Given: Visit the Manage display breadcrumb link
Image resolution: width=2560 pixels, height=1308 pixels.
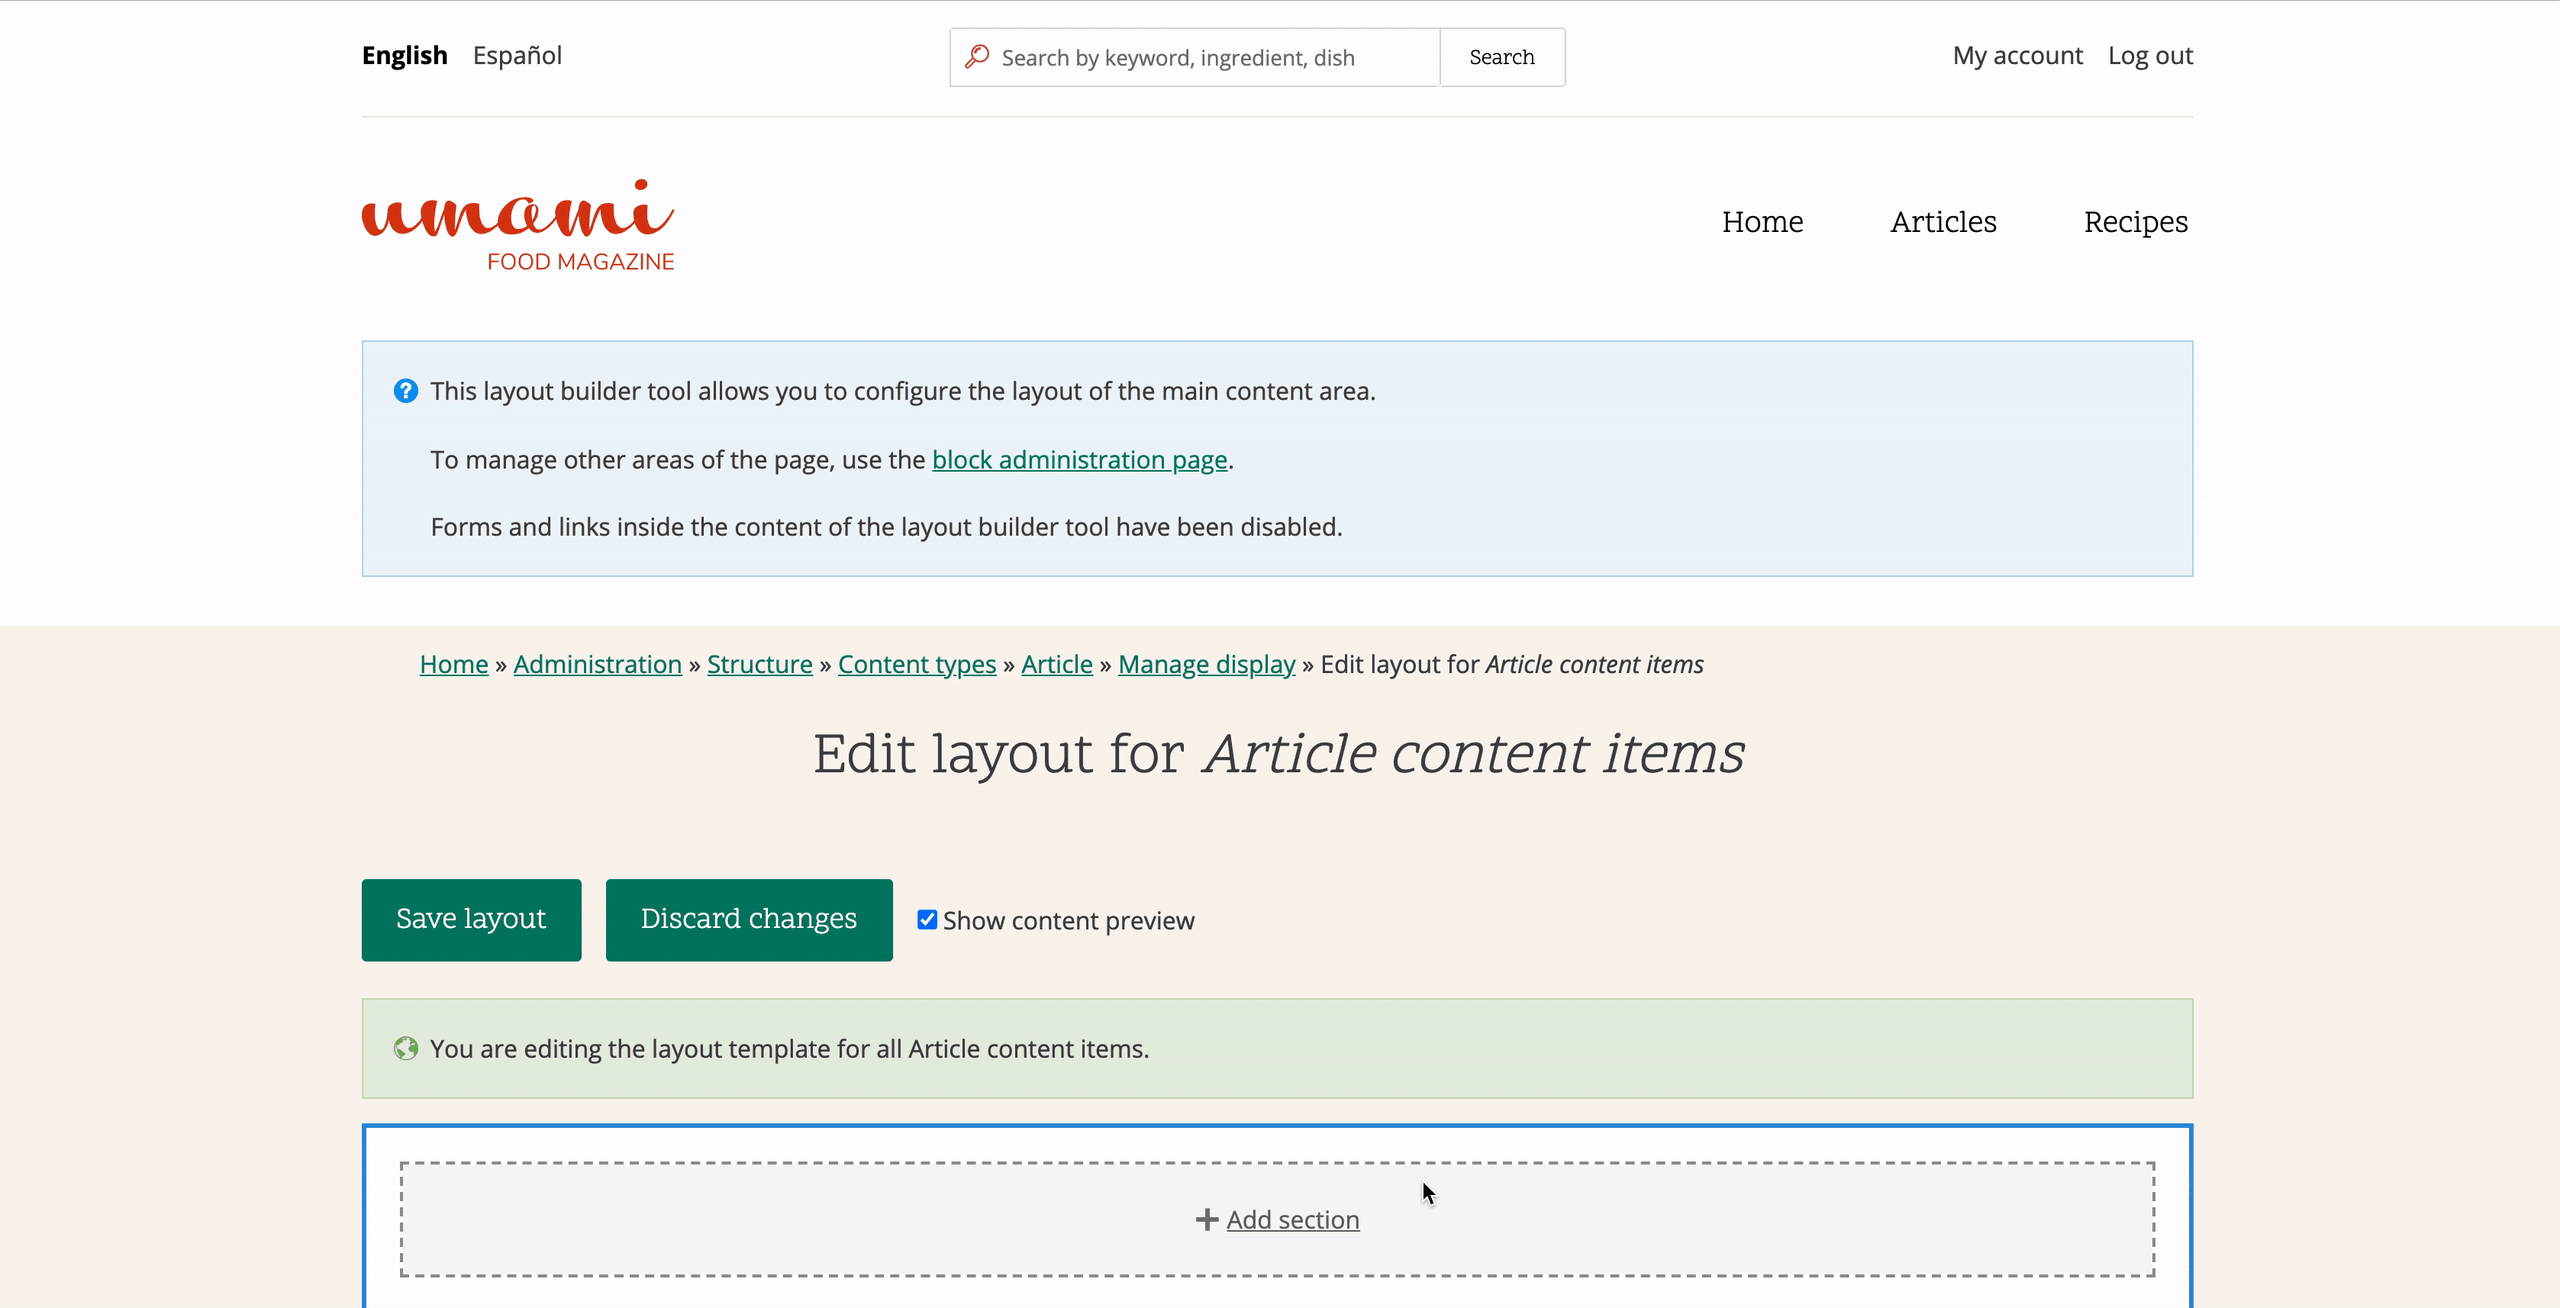Looking at the screenshot, I should (x=1206, y=664).
